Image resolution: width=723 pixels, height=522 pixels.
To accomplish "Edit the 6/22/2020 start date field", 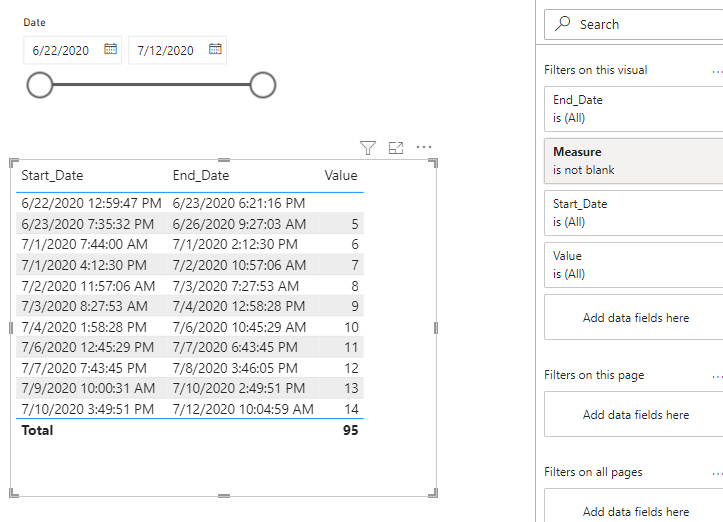I will pyautogui.click(x=60, y=50).
